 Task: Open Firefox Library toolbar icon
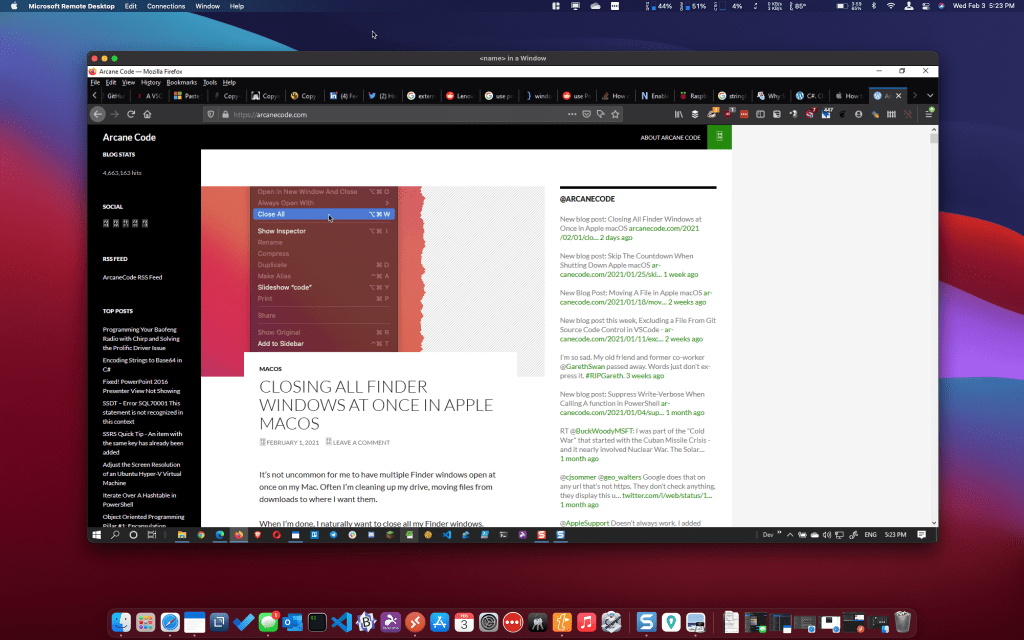click(x=678, y=114)
